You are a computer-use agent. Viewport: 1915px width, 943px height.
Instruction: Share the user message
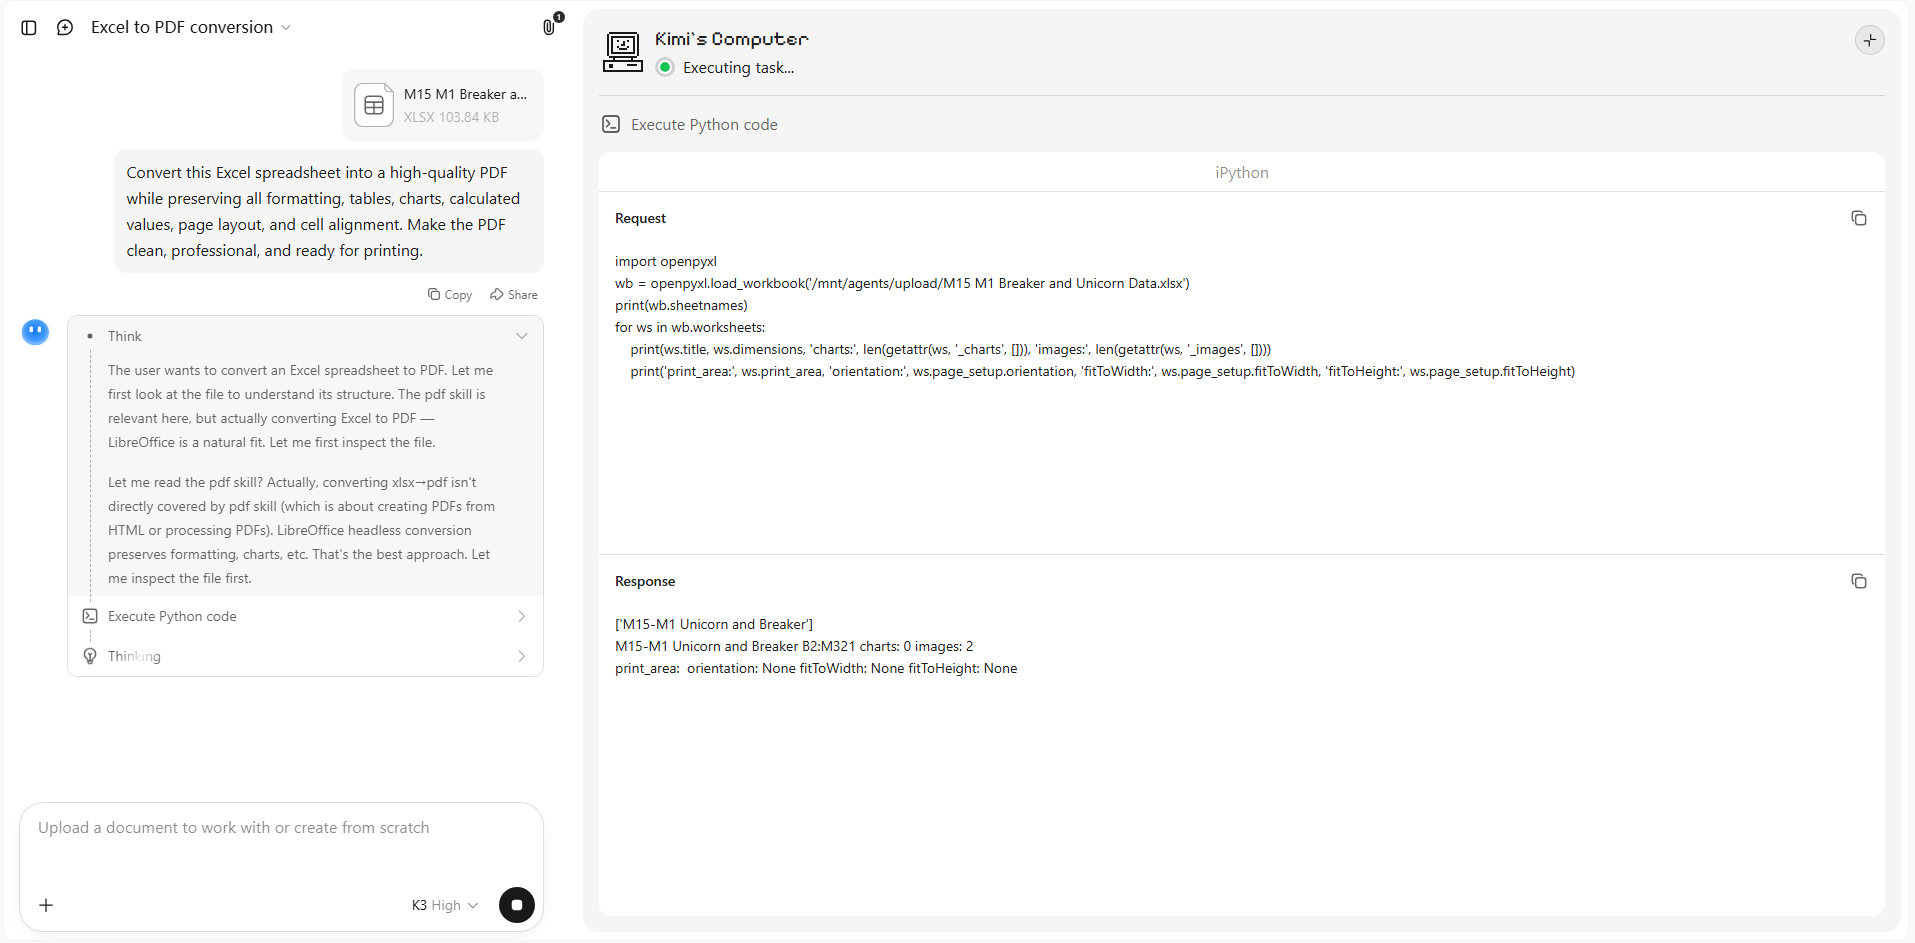click(x=514, y=294)
